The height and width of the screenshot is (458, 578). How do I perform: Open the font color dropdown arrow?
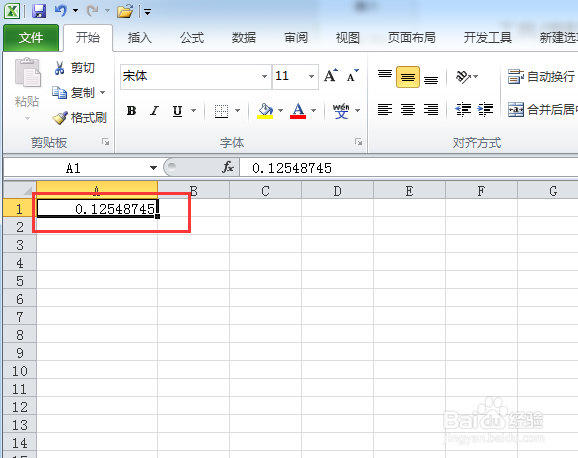(x=314, y=110)
